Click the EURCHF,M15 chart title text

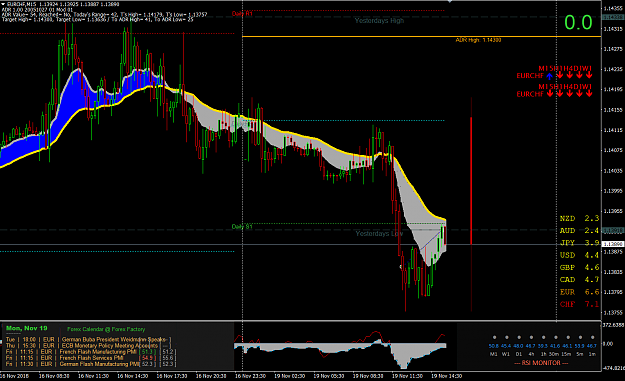[22, 4]
